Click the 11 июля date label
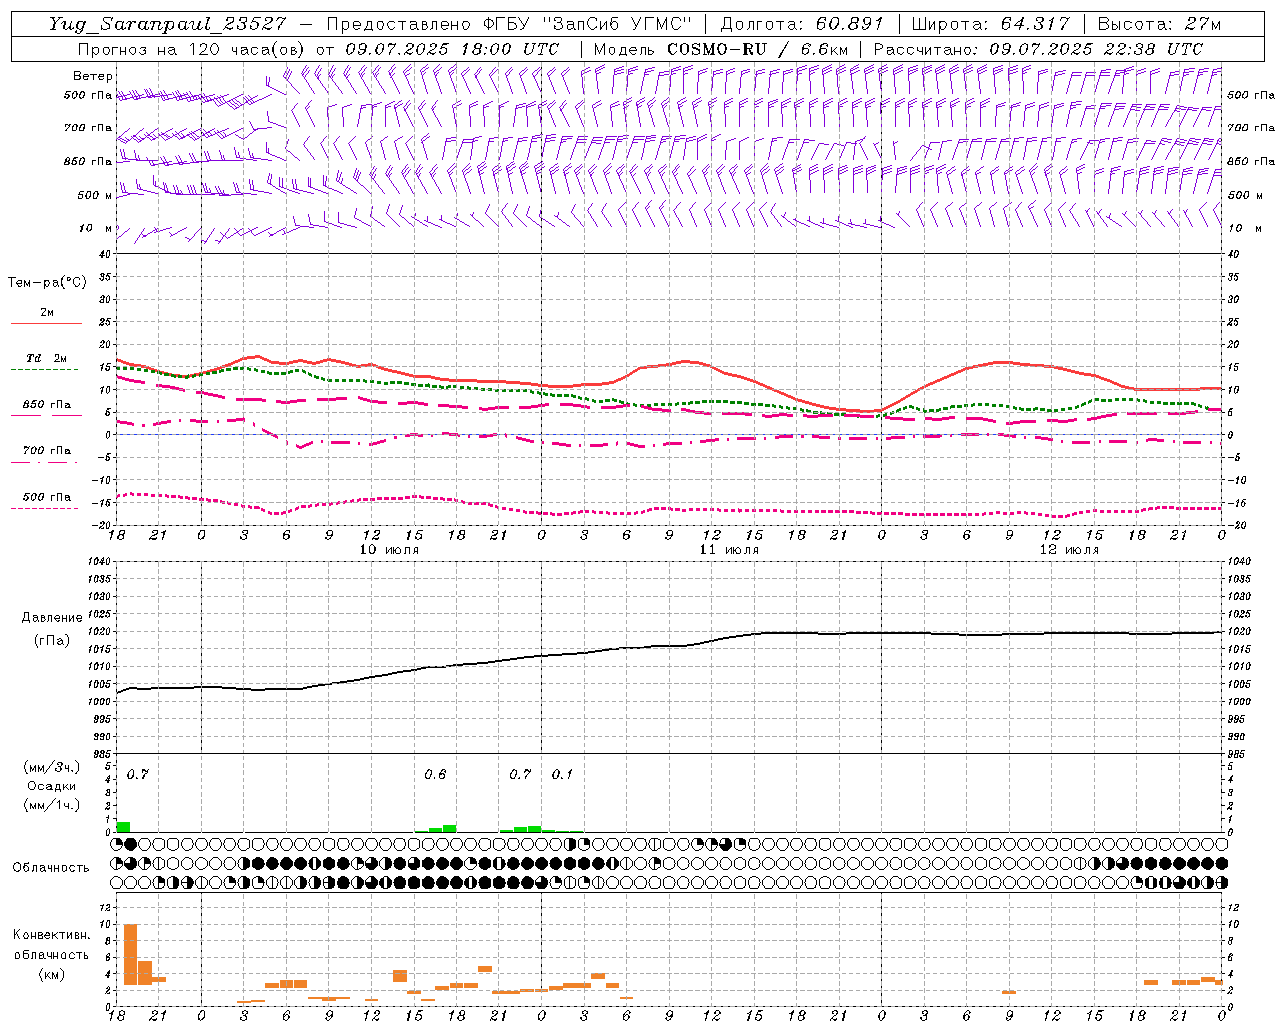Image resolution: width=1280 pixels, height=1024 pixels. click(x=729, y=550)
